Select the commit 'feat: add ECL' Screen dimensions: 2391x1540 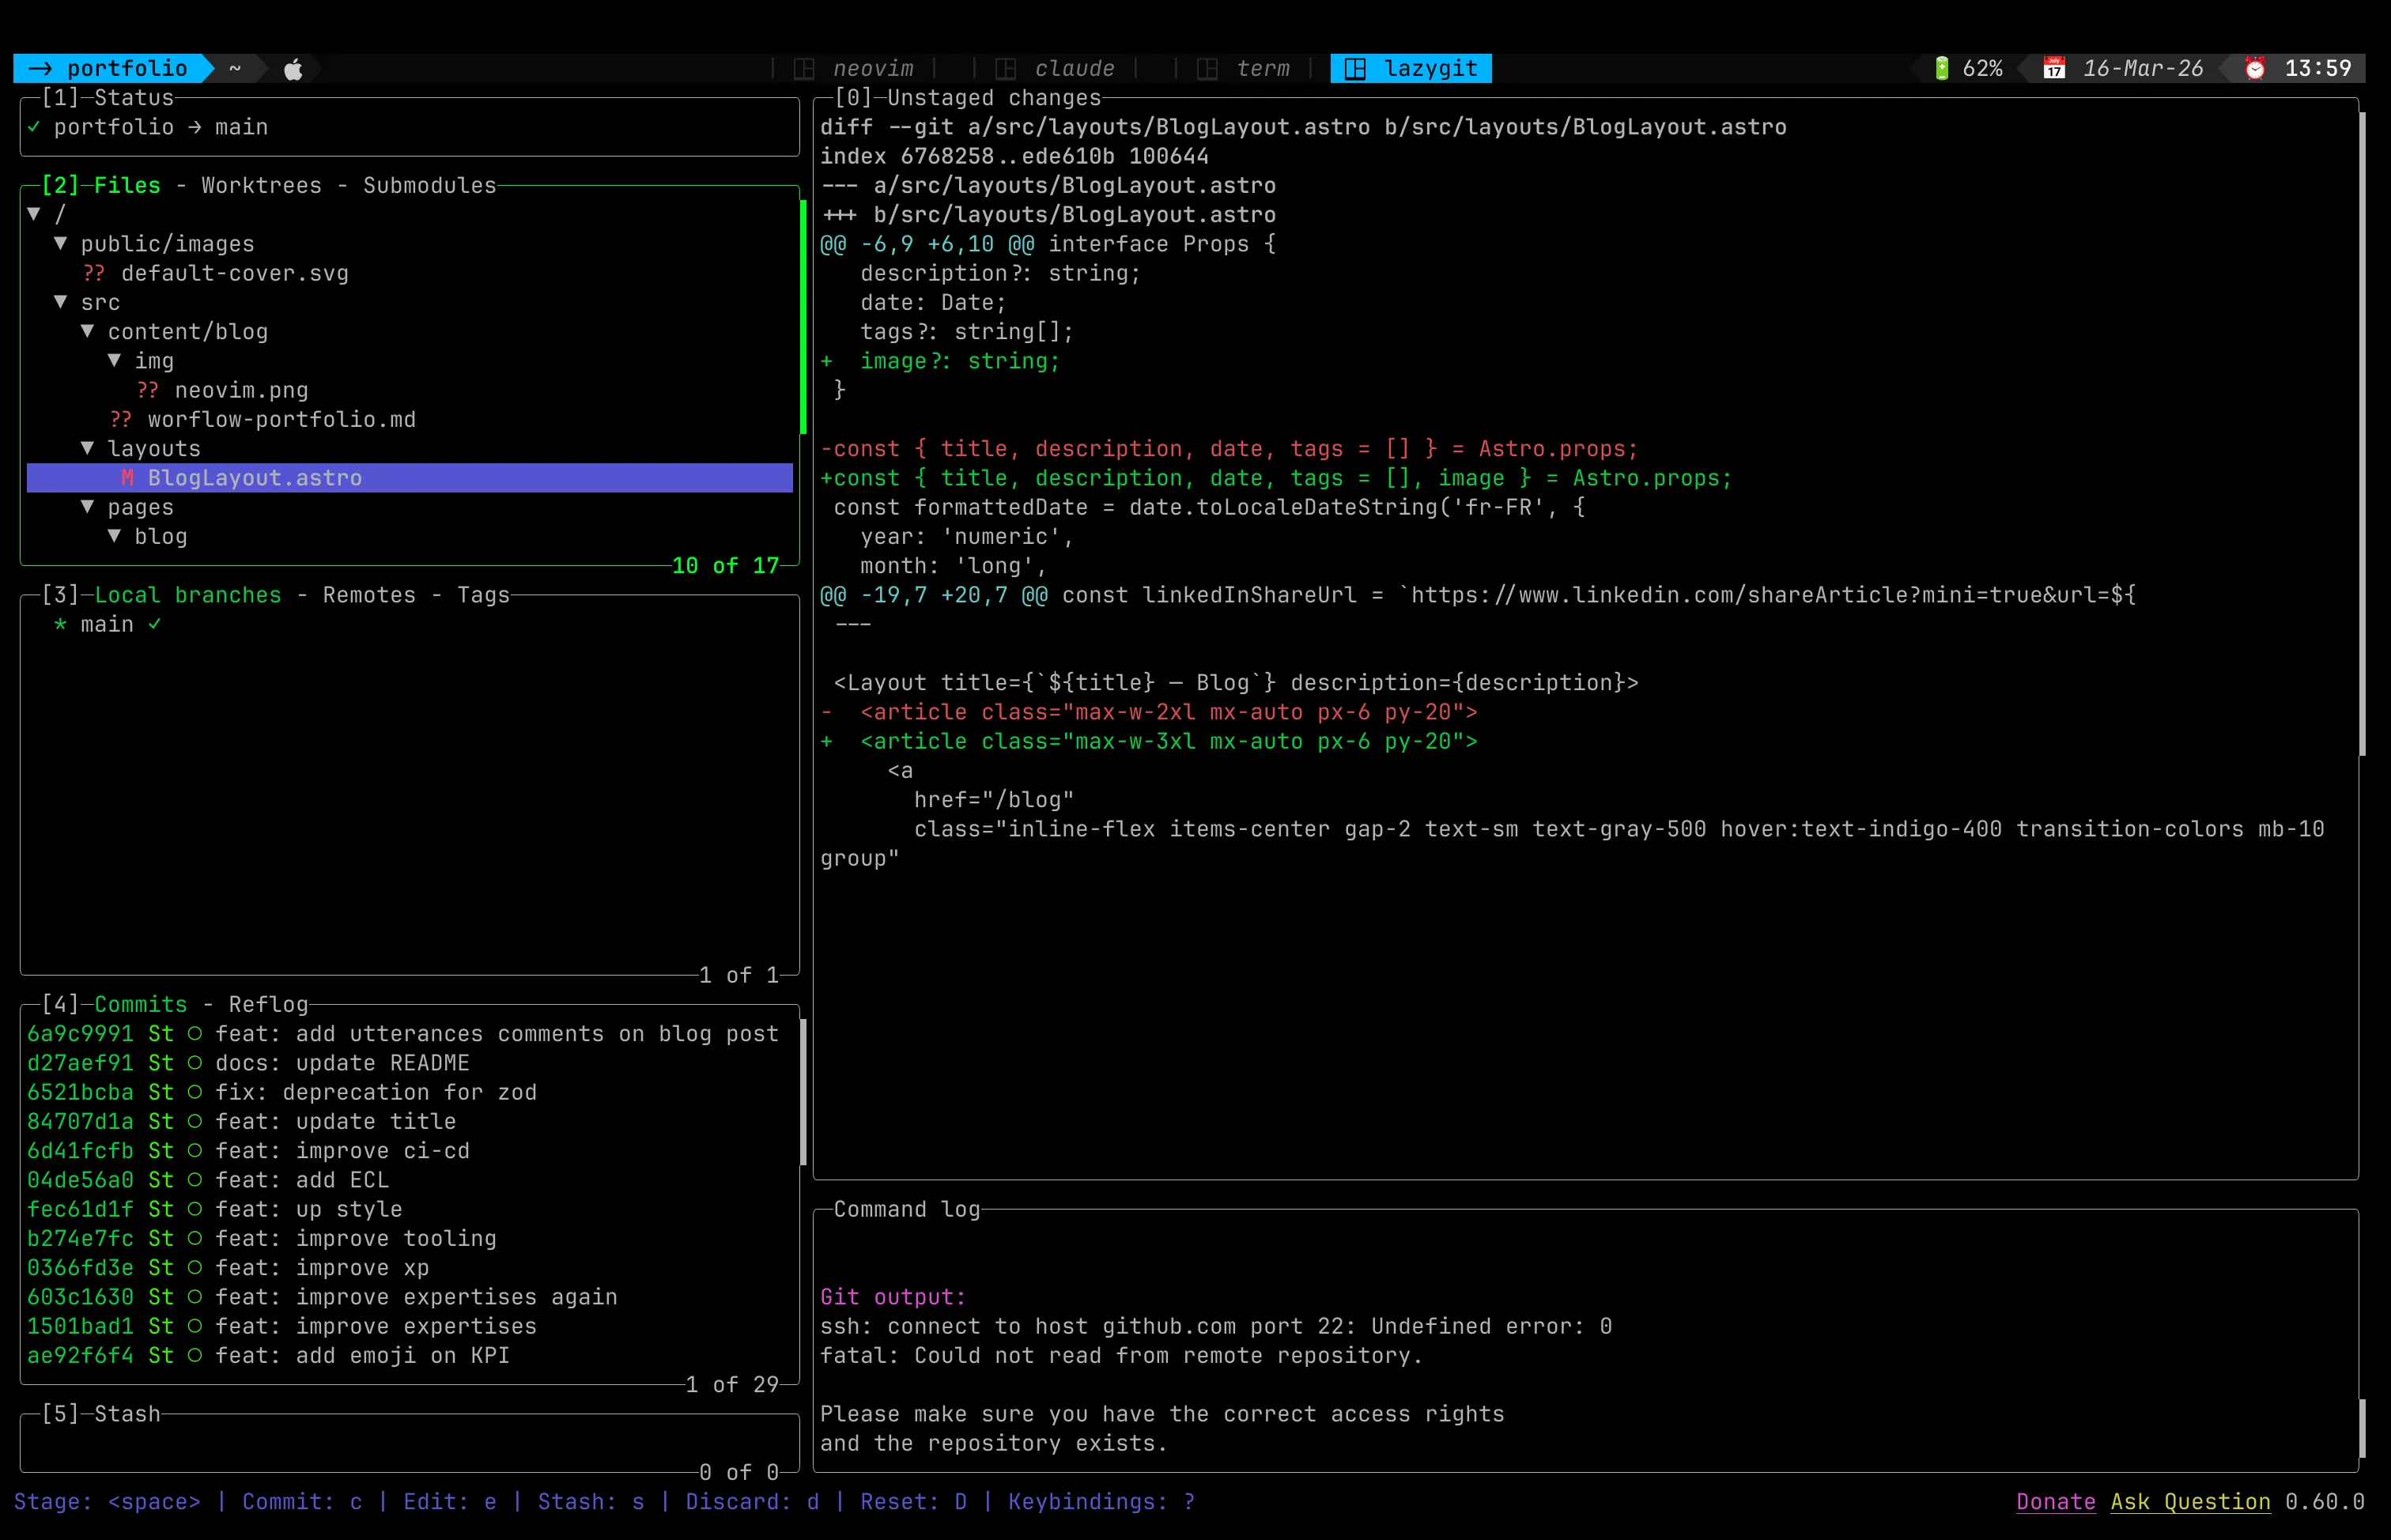coord(300,1180)
